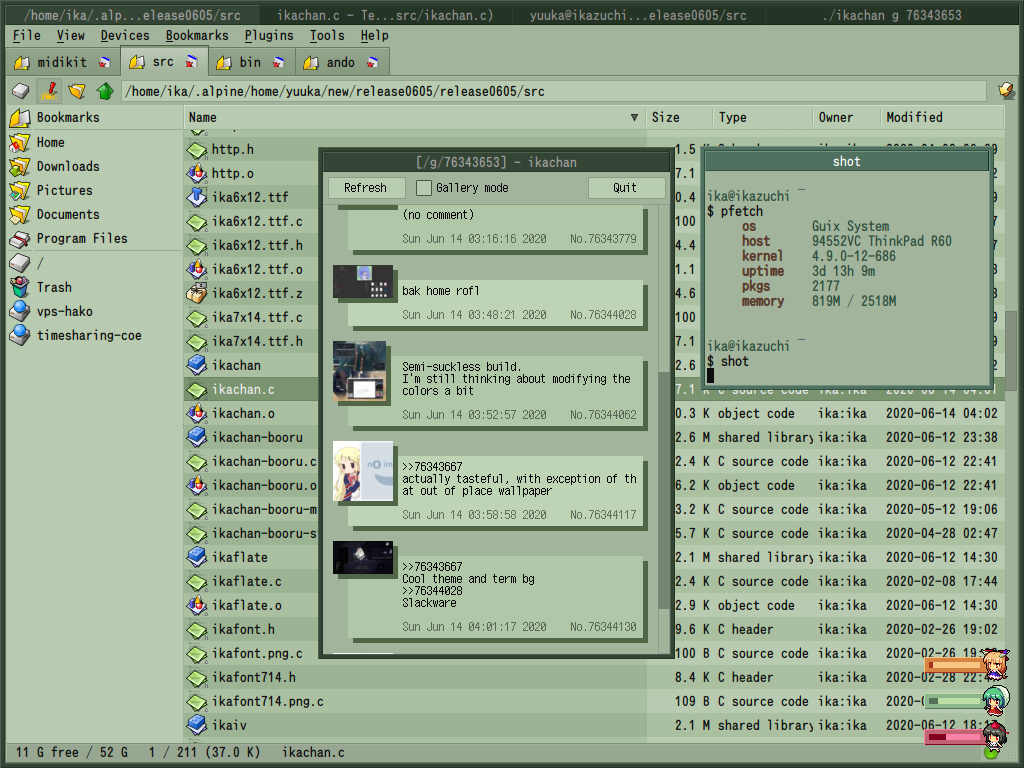Click Refresh in the ikachan window

366,188
